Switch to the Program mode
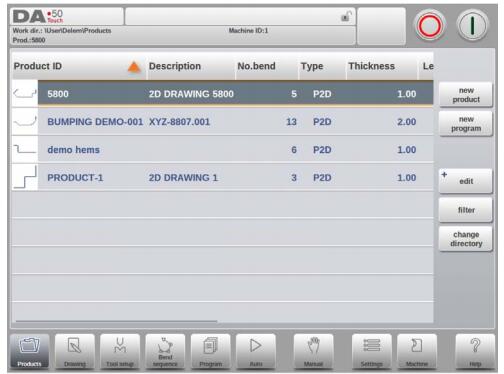Screen dimensions: 504x374 click(x=211, y=352)
